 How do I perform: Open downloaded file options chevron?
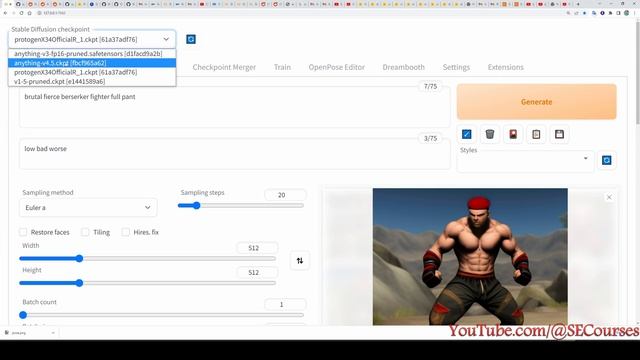pos(53,333)
